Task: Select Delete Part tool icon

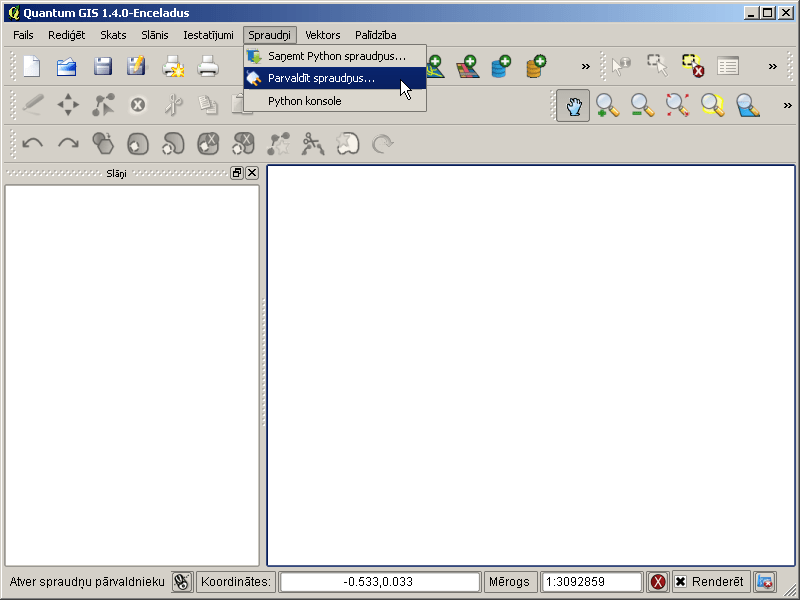Action: 243,144
